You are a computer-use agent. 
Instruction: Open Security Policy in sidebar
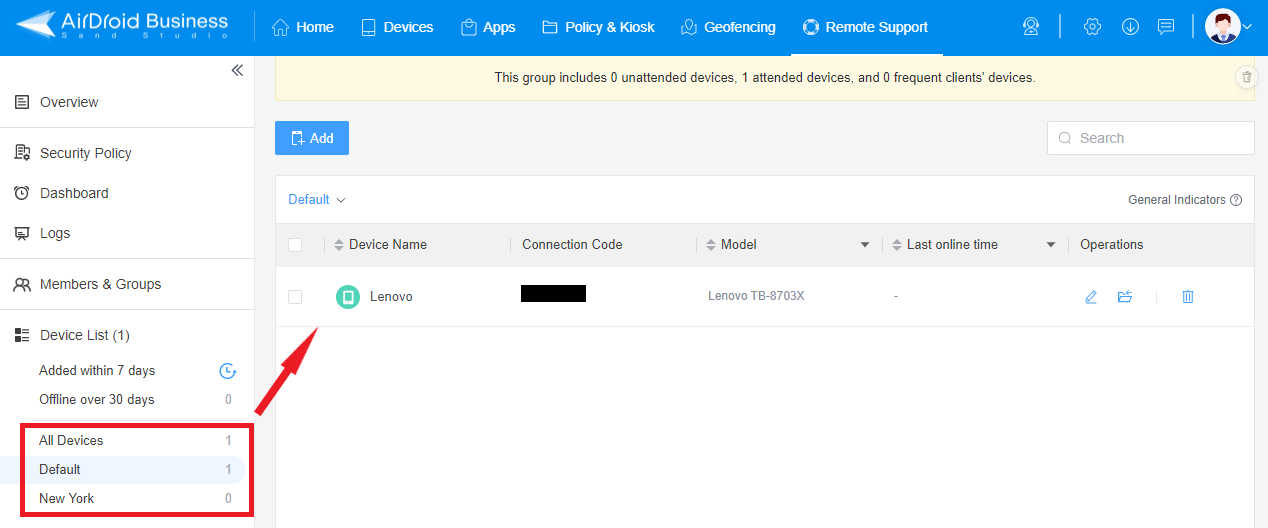pyautogui.click(x=86, y=153)
